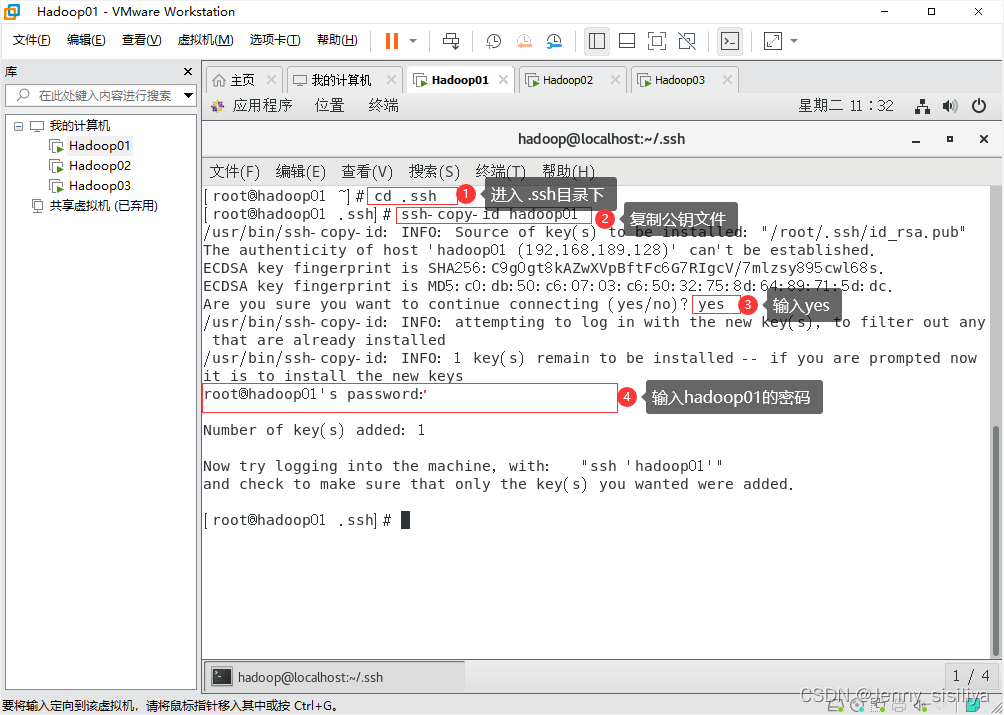Click the CD/DVD status icon in status bar
Image resolution: width=1004 pixels, height=715 pixels.
coord(857,706)
